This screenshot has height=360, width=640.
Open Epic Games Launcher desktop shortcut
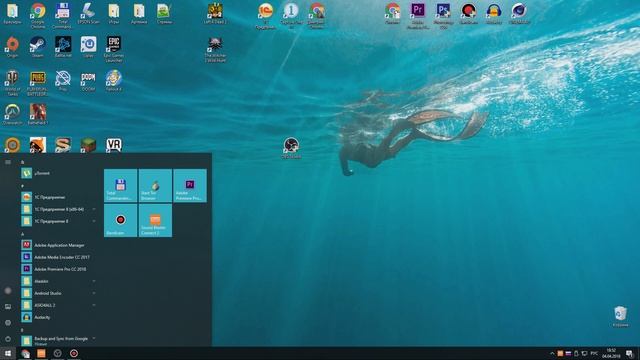113,49
